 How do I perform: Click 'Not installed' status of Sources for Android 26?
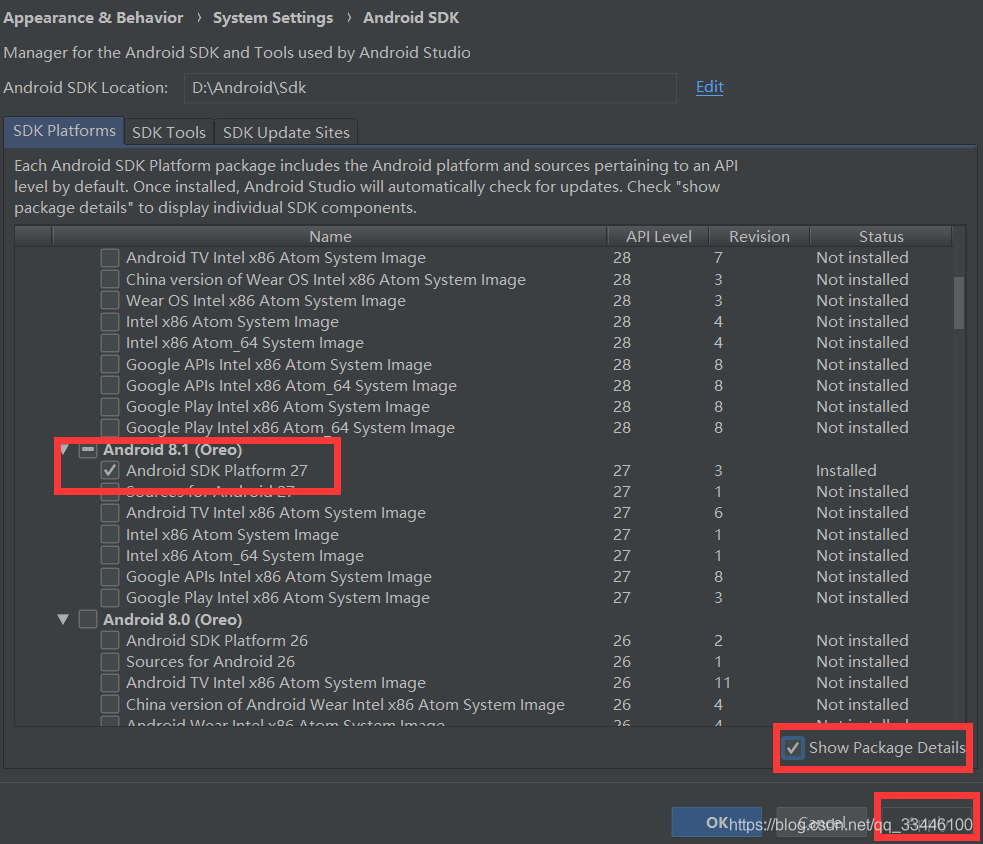tap(862, 662)
